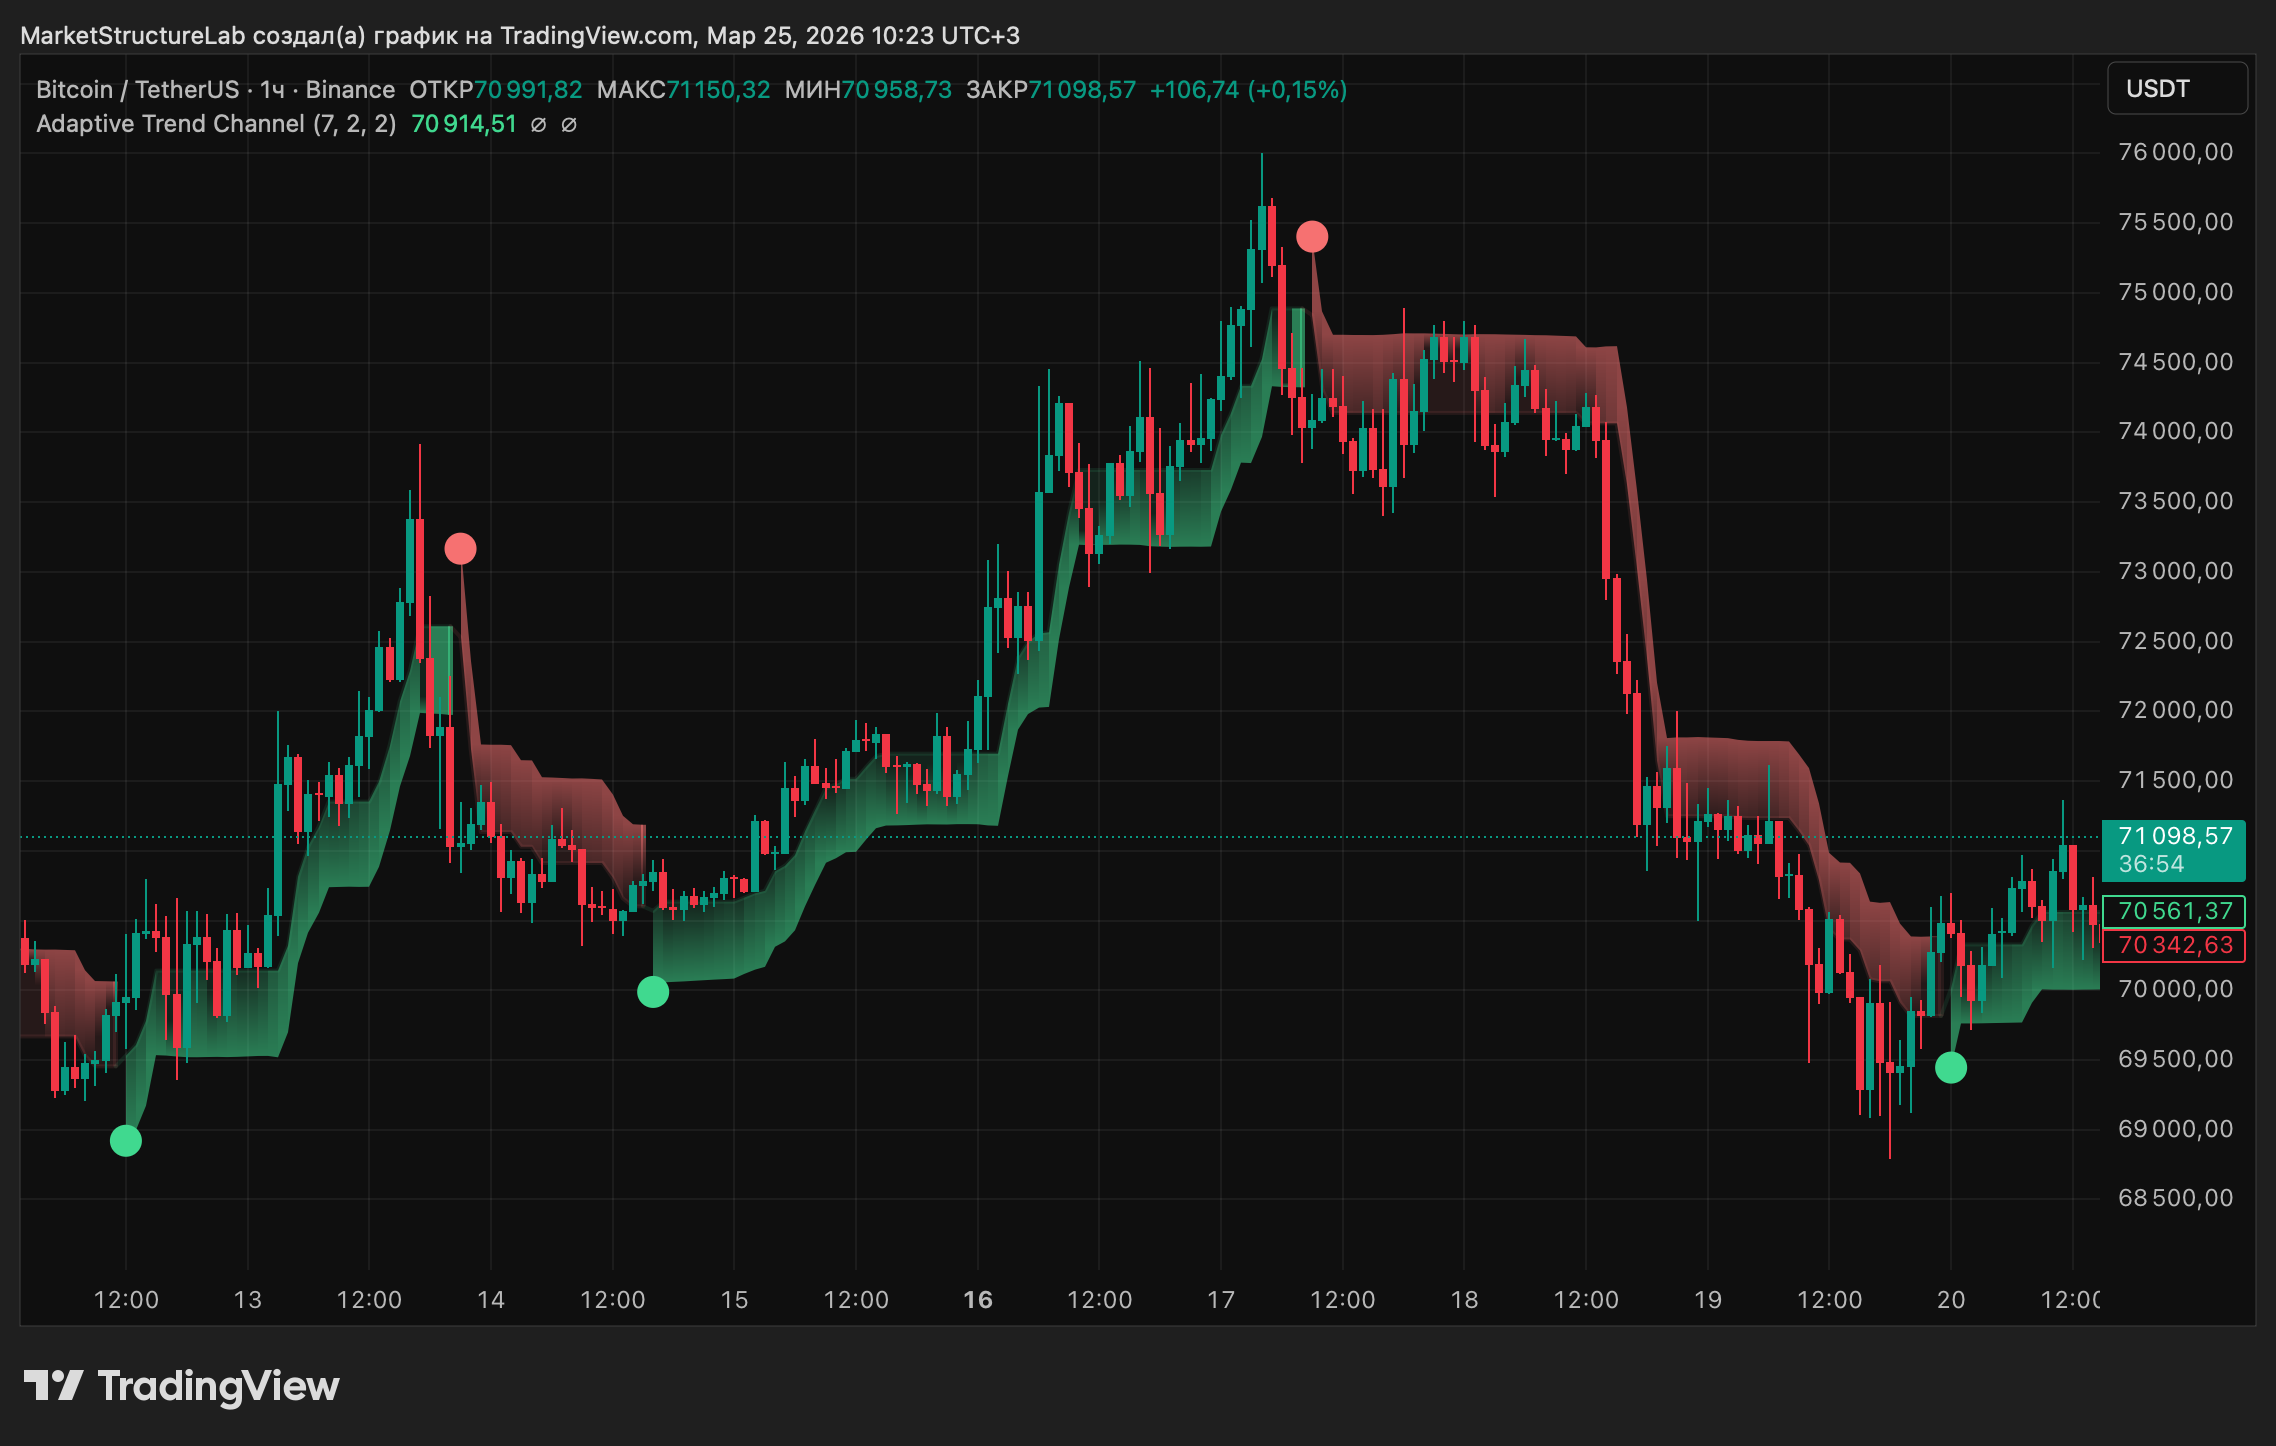This screenshot has width=2276, height=1446.
Task: Click the first empty-value symbol after 70 914,51
Action: [x=538, y=125]
